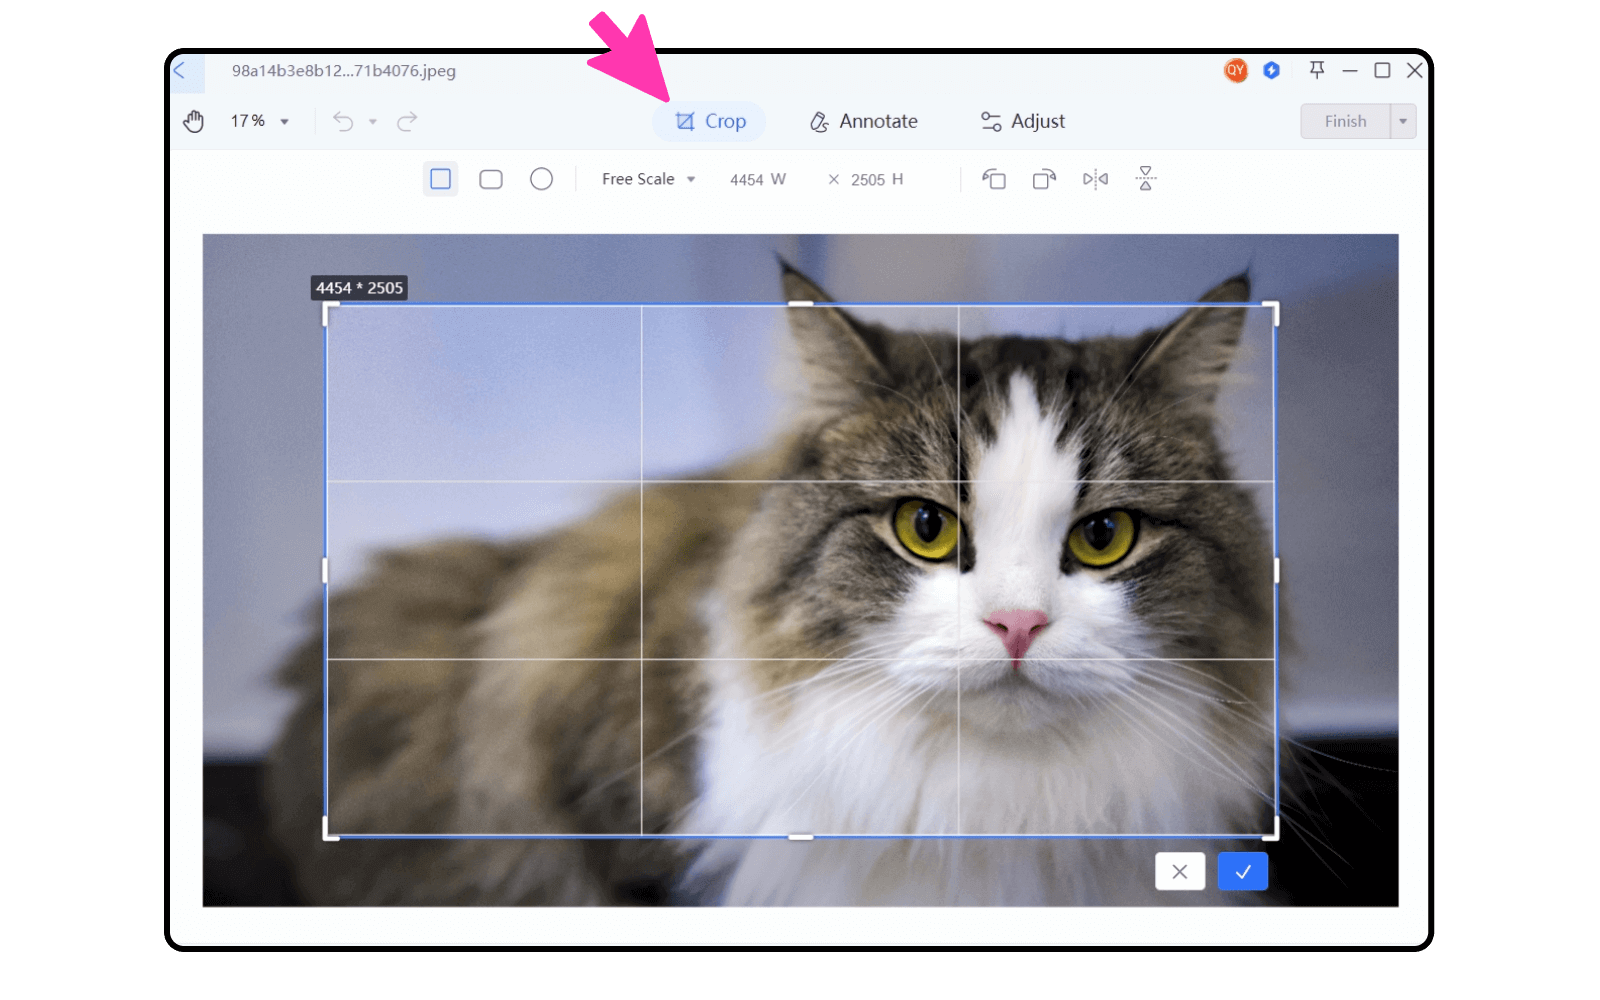Choose the circle crop shape
The height and width of the screenshot is (1000, 1600).
tap(542, 179)
